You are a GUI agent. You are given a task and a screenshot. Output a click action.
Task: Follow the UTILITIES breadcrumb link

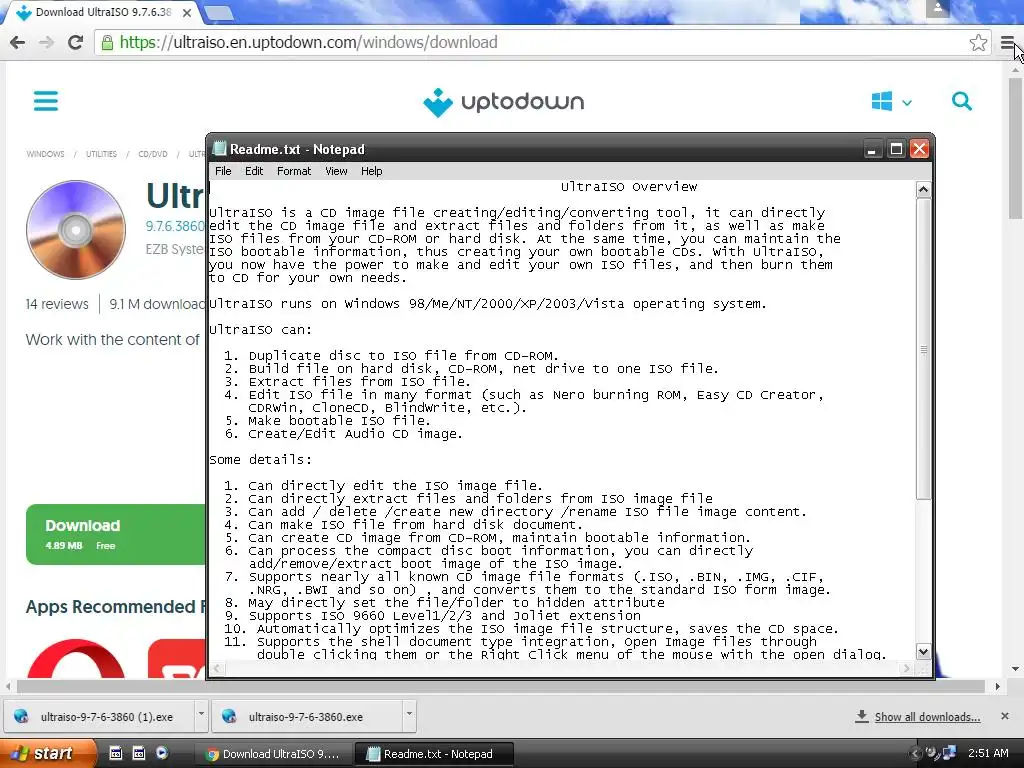101,154
